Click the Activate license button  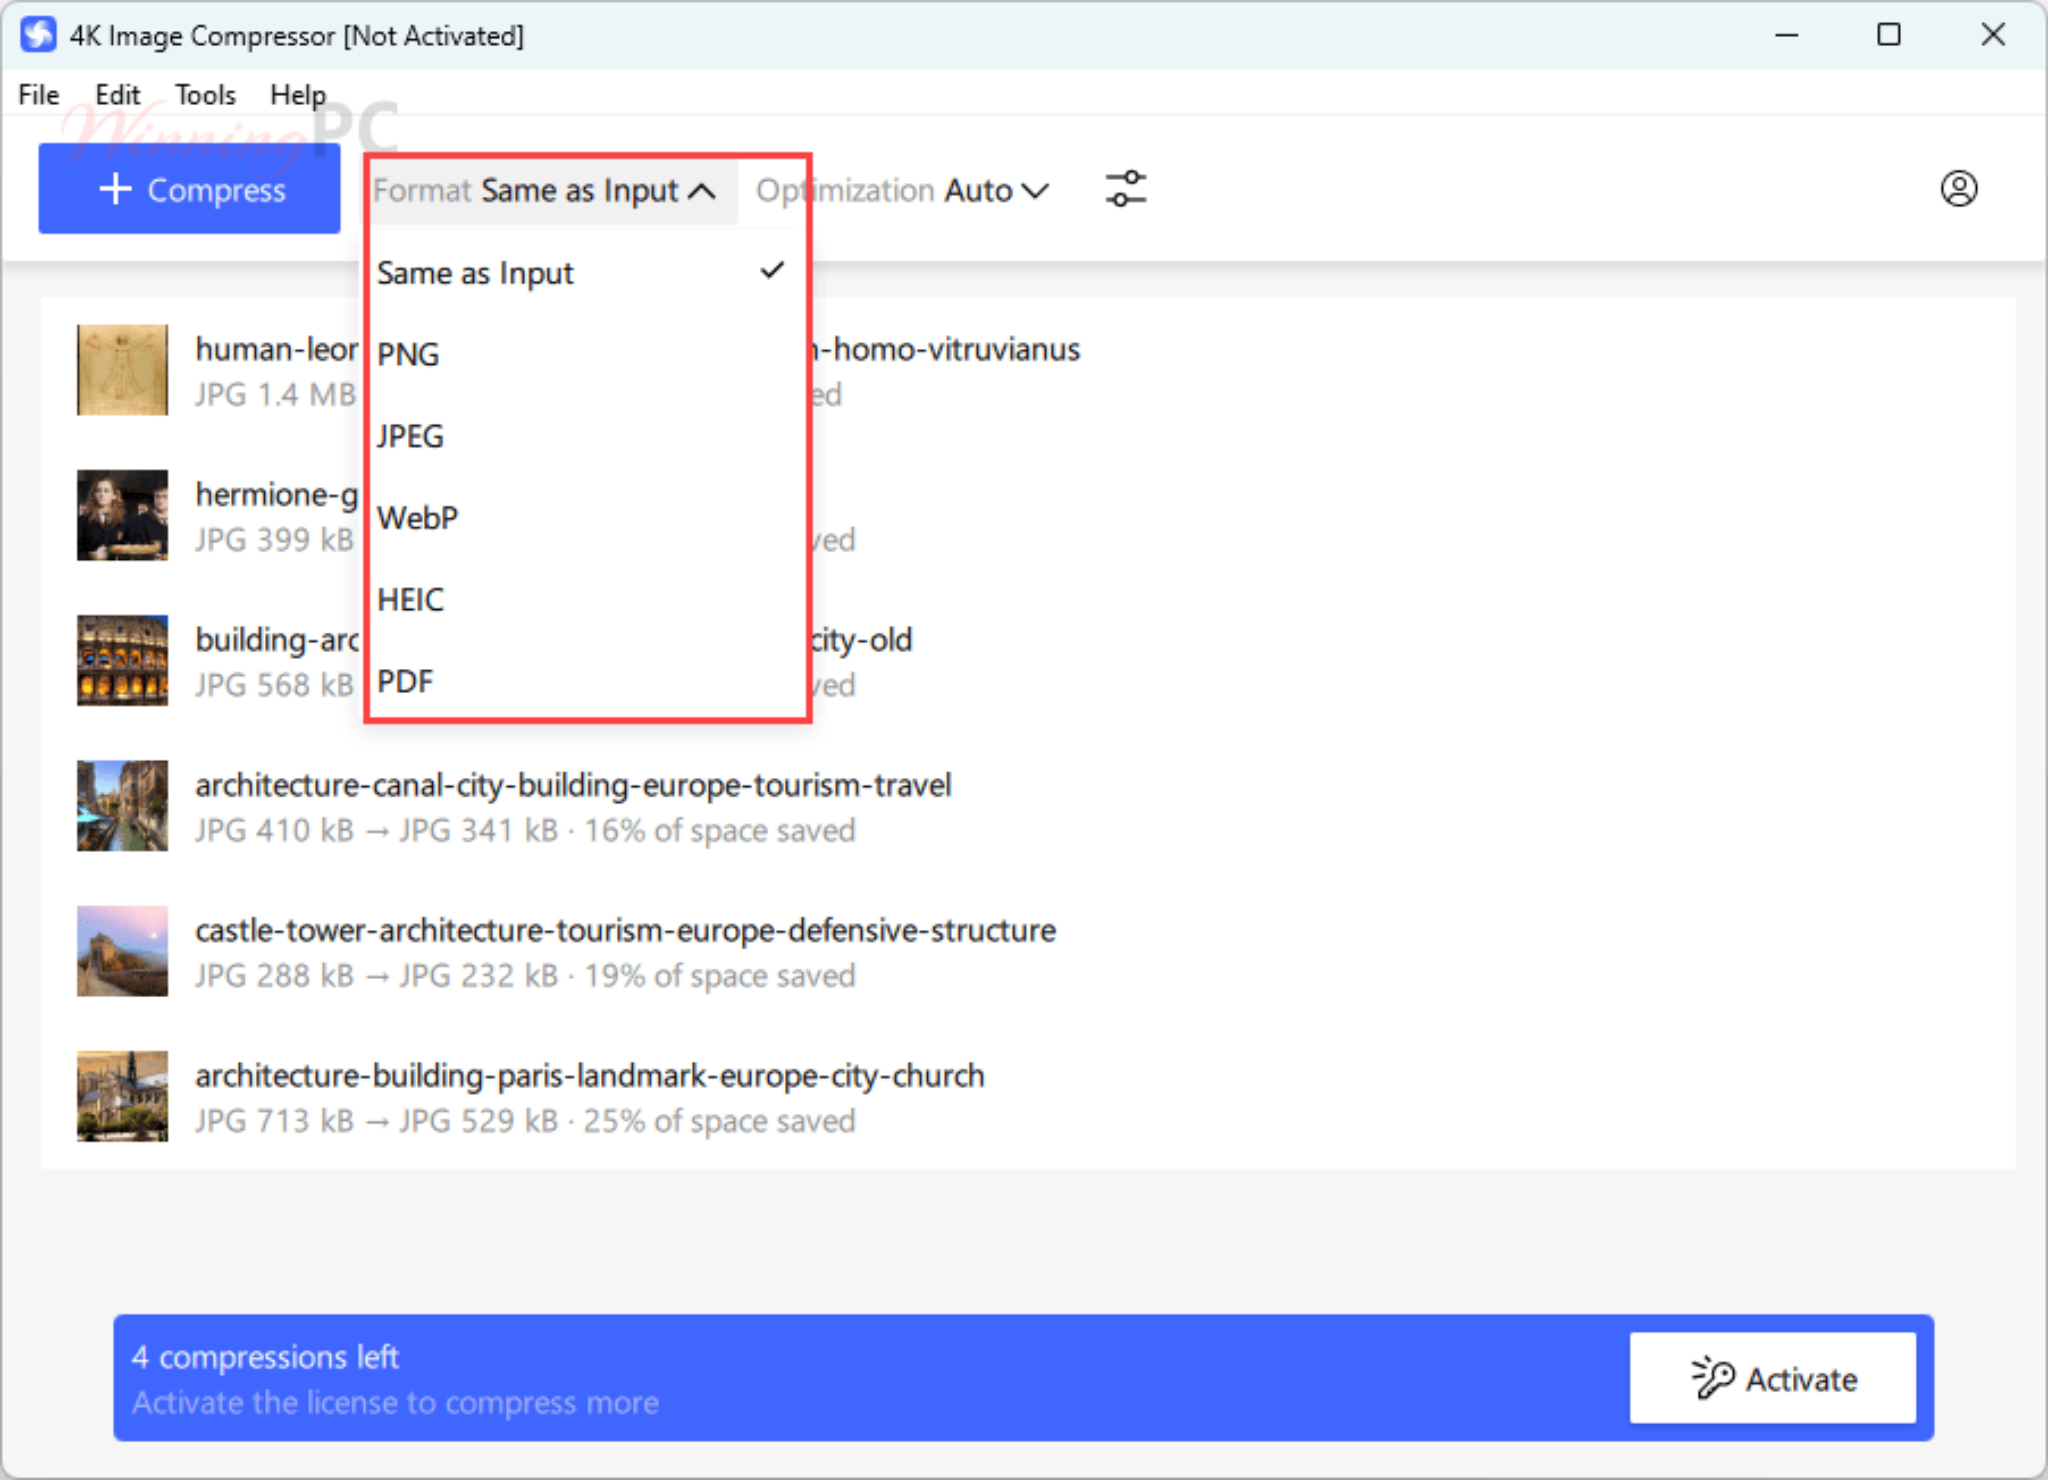click(1773, 1378)
